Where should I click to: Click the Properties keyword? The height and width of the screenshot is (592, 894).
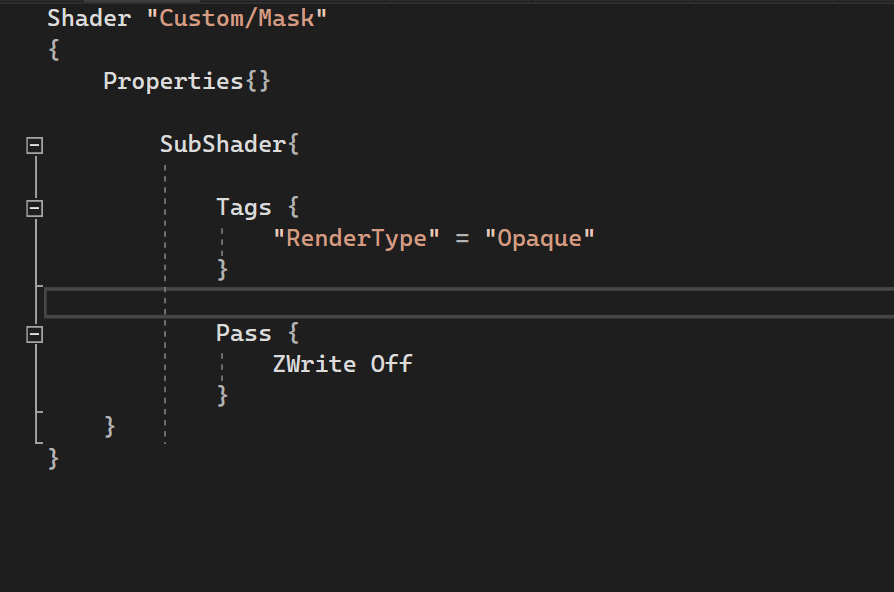tap(173, 81)
